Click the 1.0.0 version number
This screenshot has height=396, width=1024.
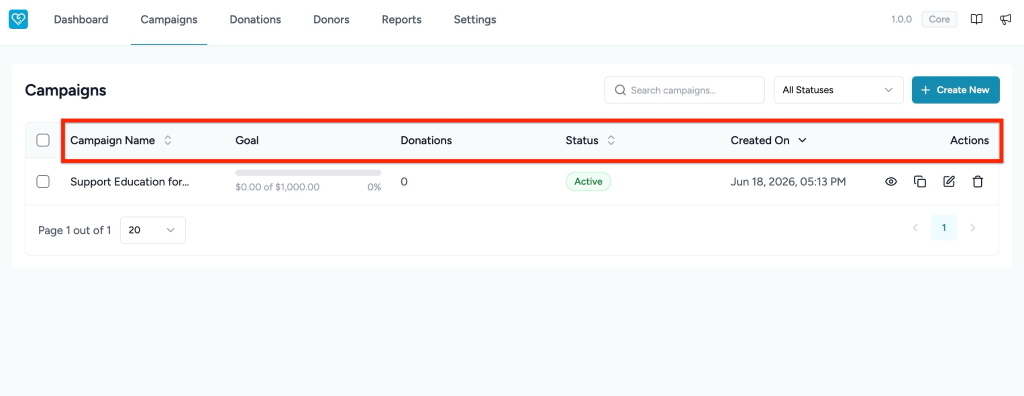[901, 20]
